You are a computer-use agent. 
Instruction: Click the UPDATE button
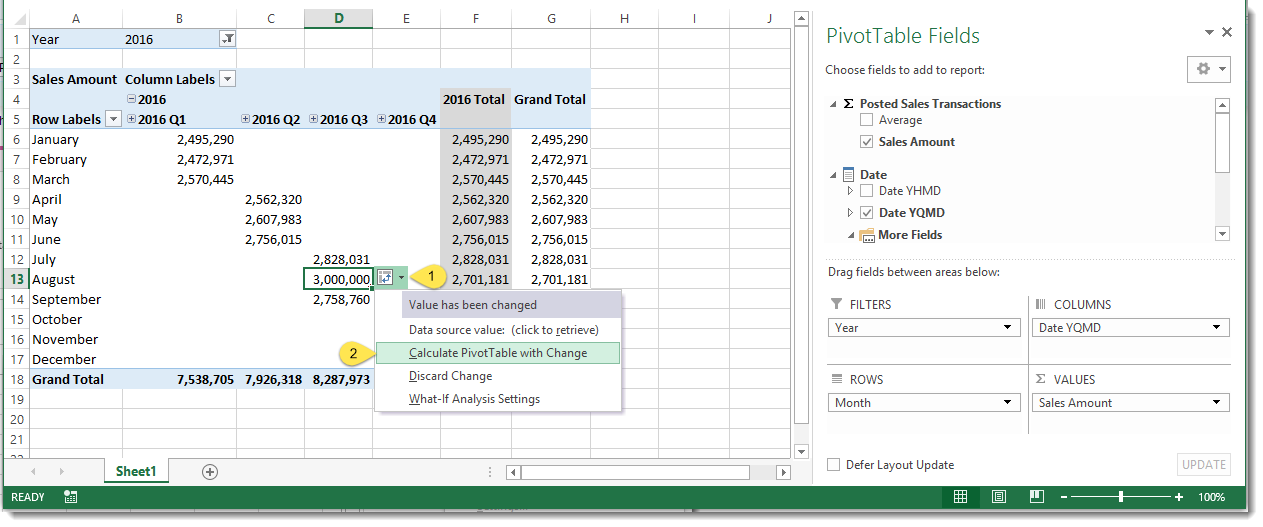1204,464
